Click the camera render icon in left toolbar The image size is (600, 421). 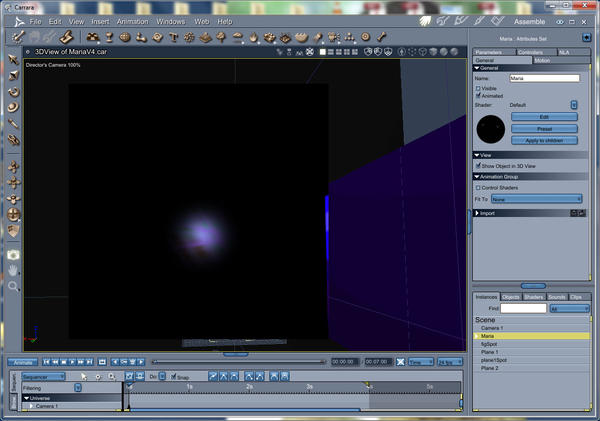click(13, 254)
